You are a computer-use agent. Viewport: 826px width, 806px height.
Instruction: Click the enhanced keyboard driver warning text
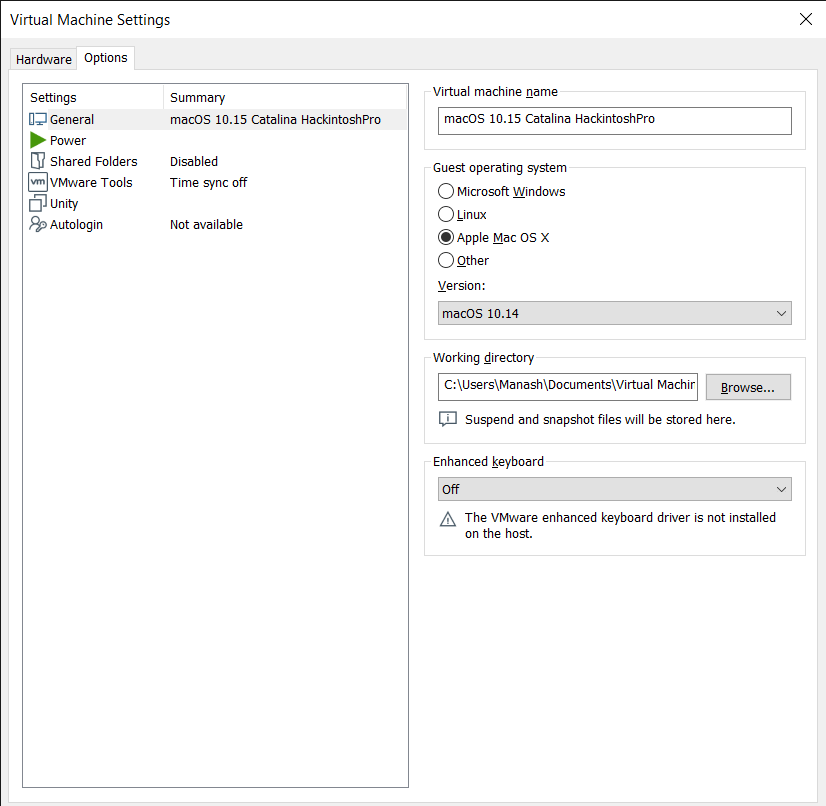[x=620, y=526]
